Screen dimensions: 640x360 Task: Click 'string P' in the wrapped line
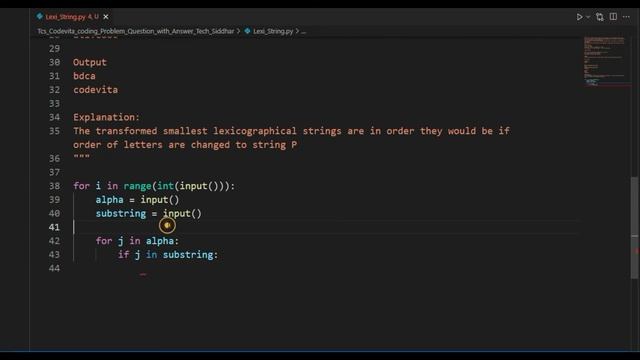point(274,145)
